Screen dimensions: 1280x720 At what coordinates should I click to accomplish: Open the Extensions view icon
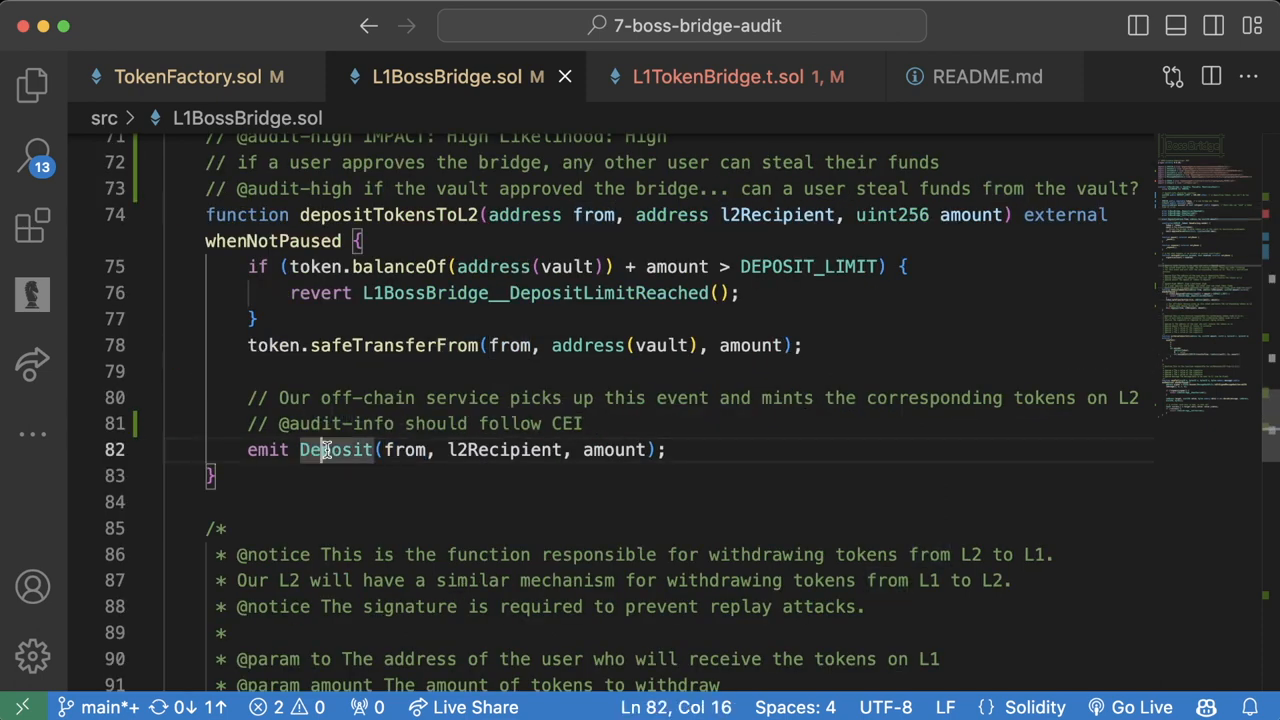click(32, 225)
